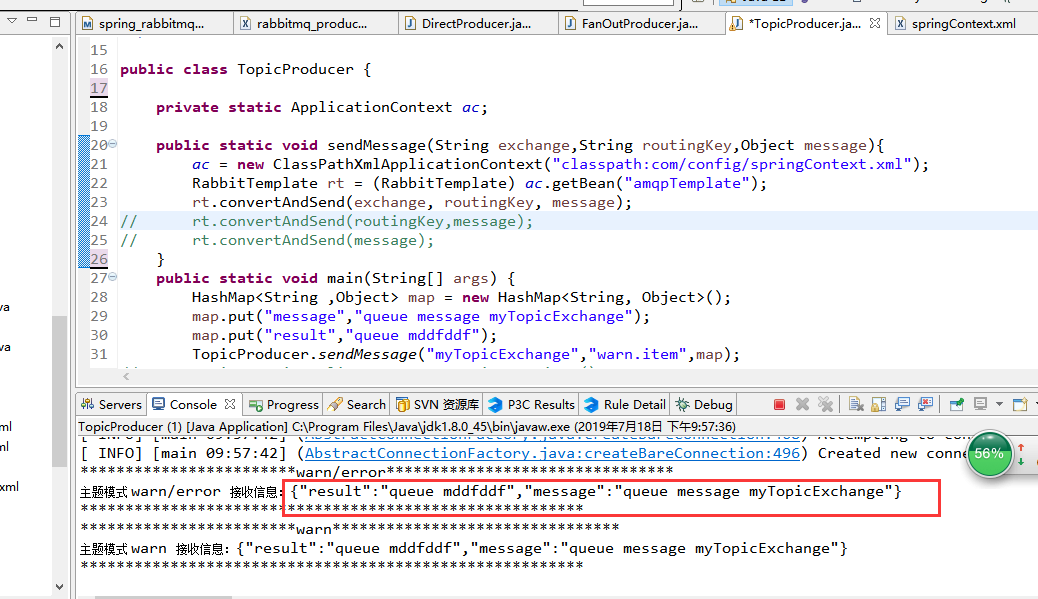Terminate the running TopicProducer application

coord(780,404)
